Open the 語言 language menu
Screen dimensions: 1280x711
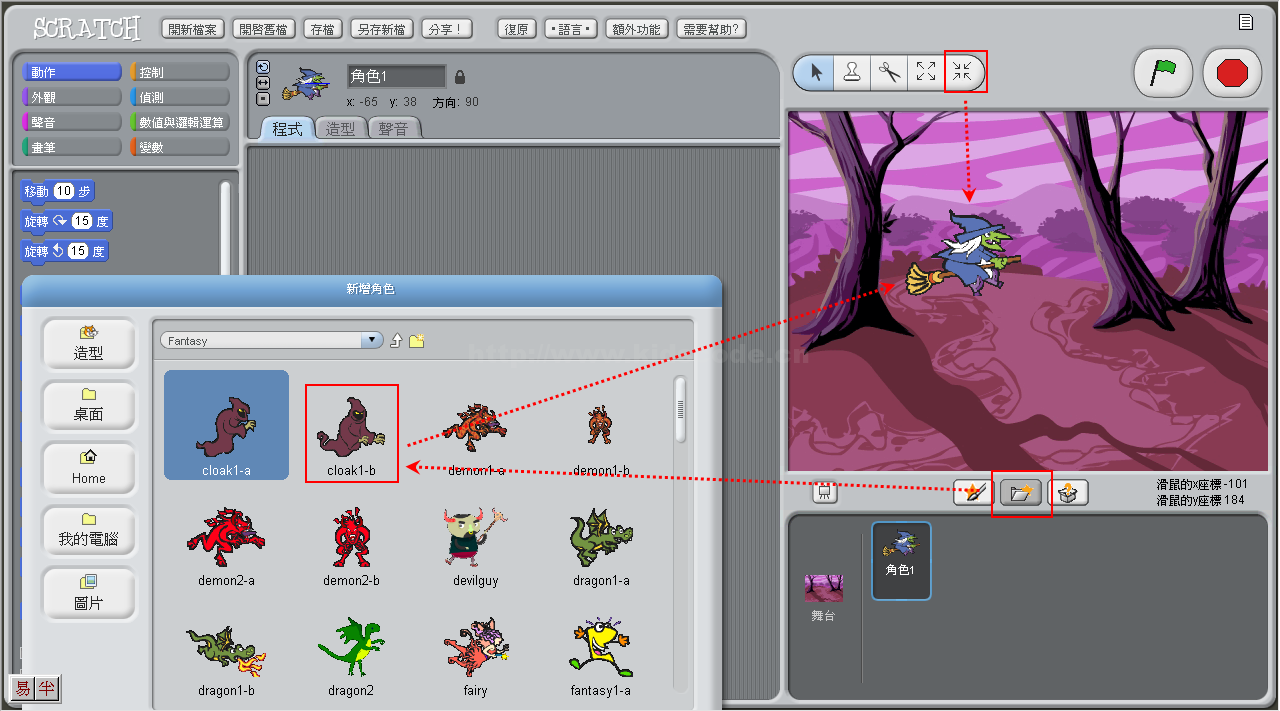[x=571, y=29]
